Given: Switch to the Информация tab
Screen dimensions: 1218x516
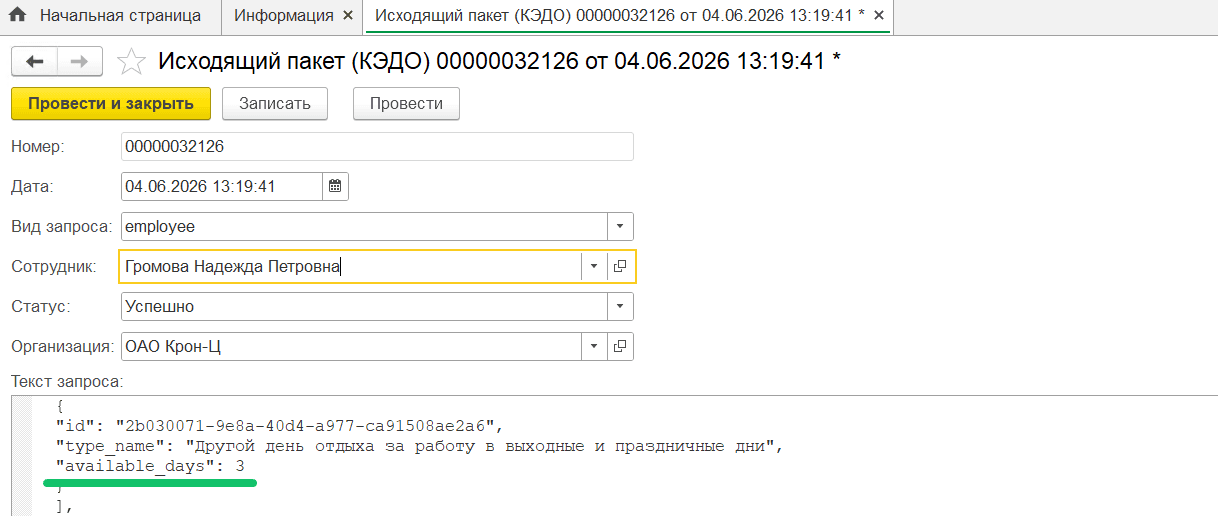Looking at the screenshot, I should 291,16.
